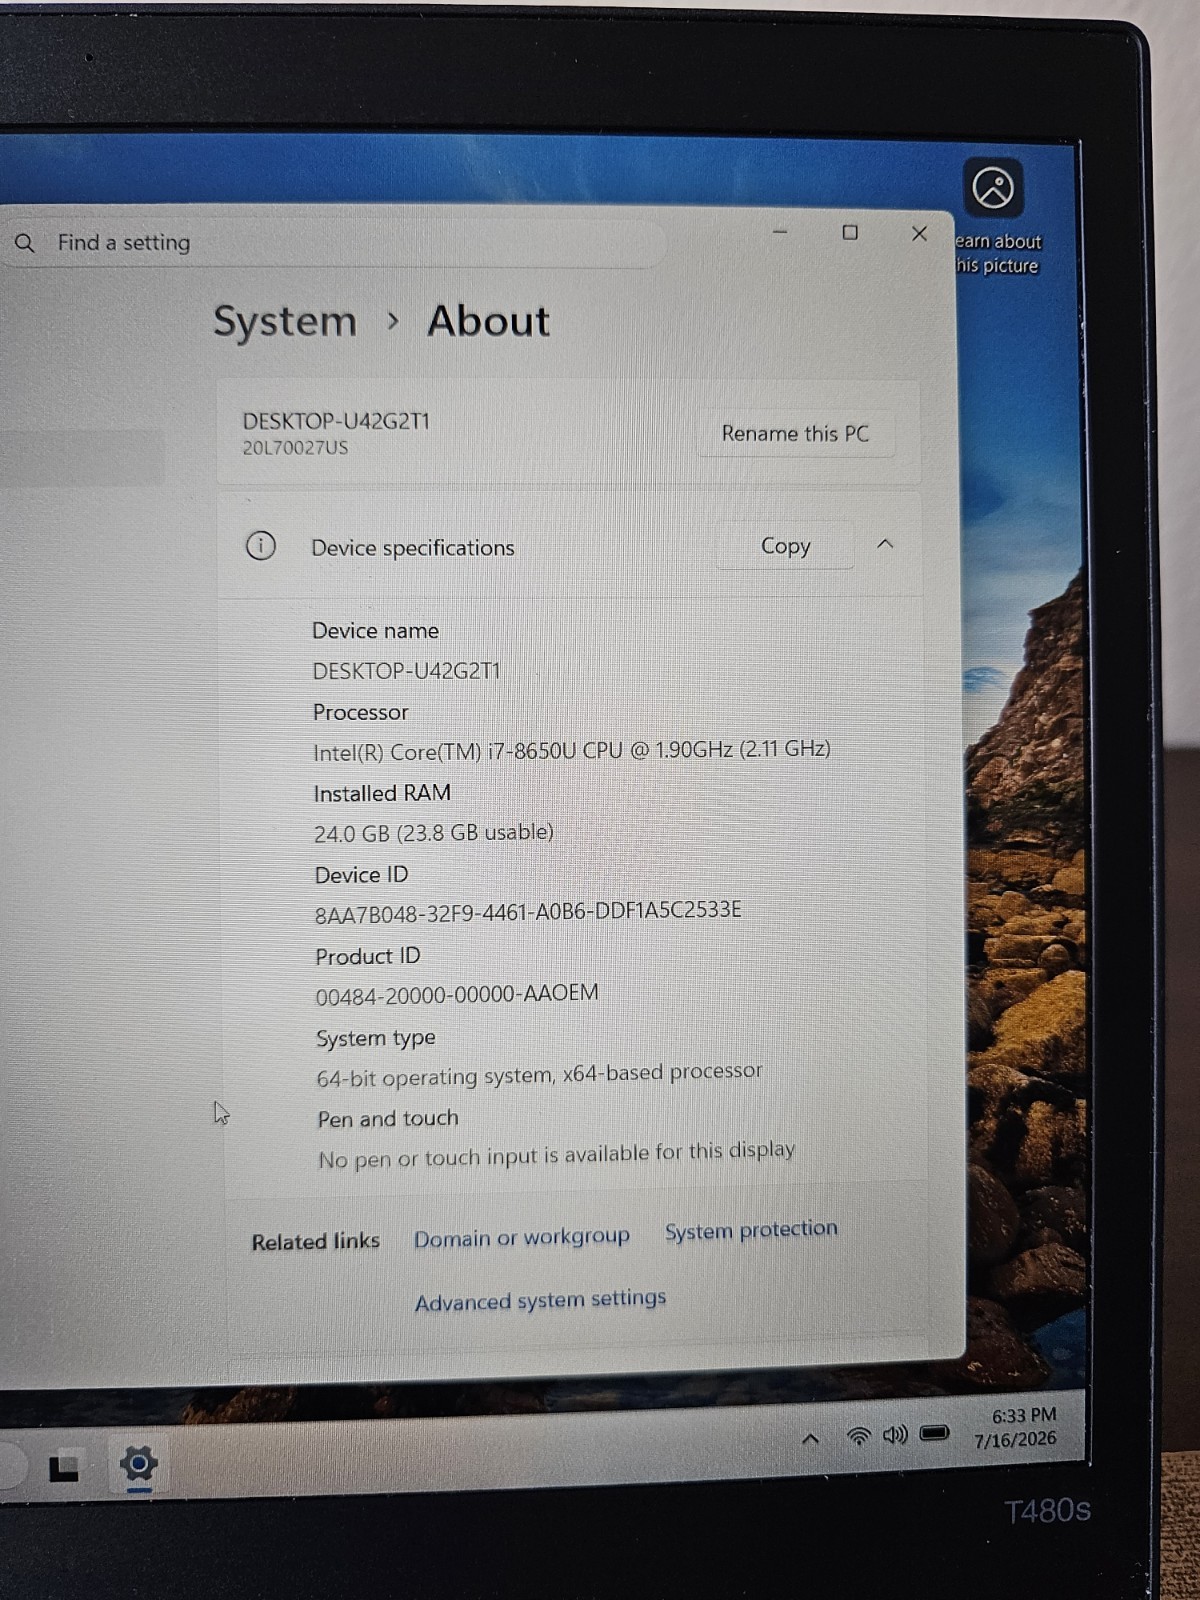Go back to System breadcrumb
The width and height of the screenshot is (1200, 1600).
(285, 322)
